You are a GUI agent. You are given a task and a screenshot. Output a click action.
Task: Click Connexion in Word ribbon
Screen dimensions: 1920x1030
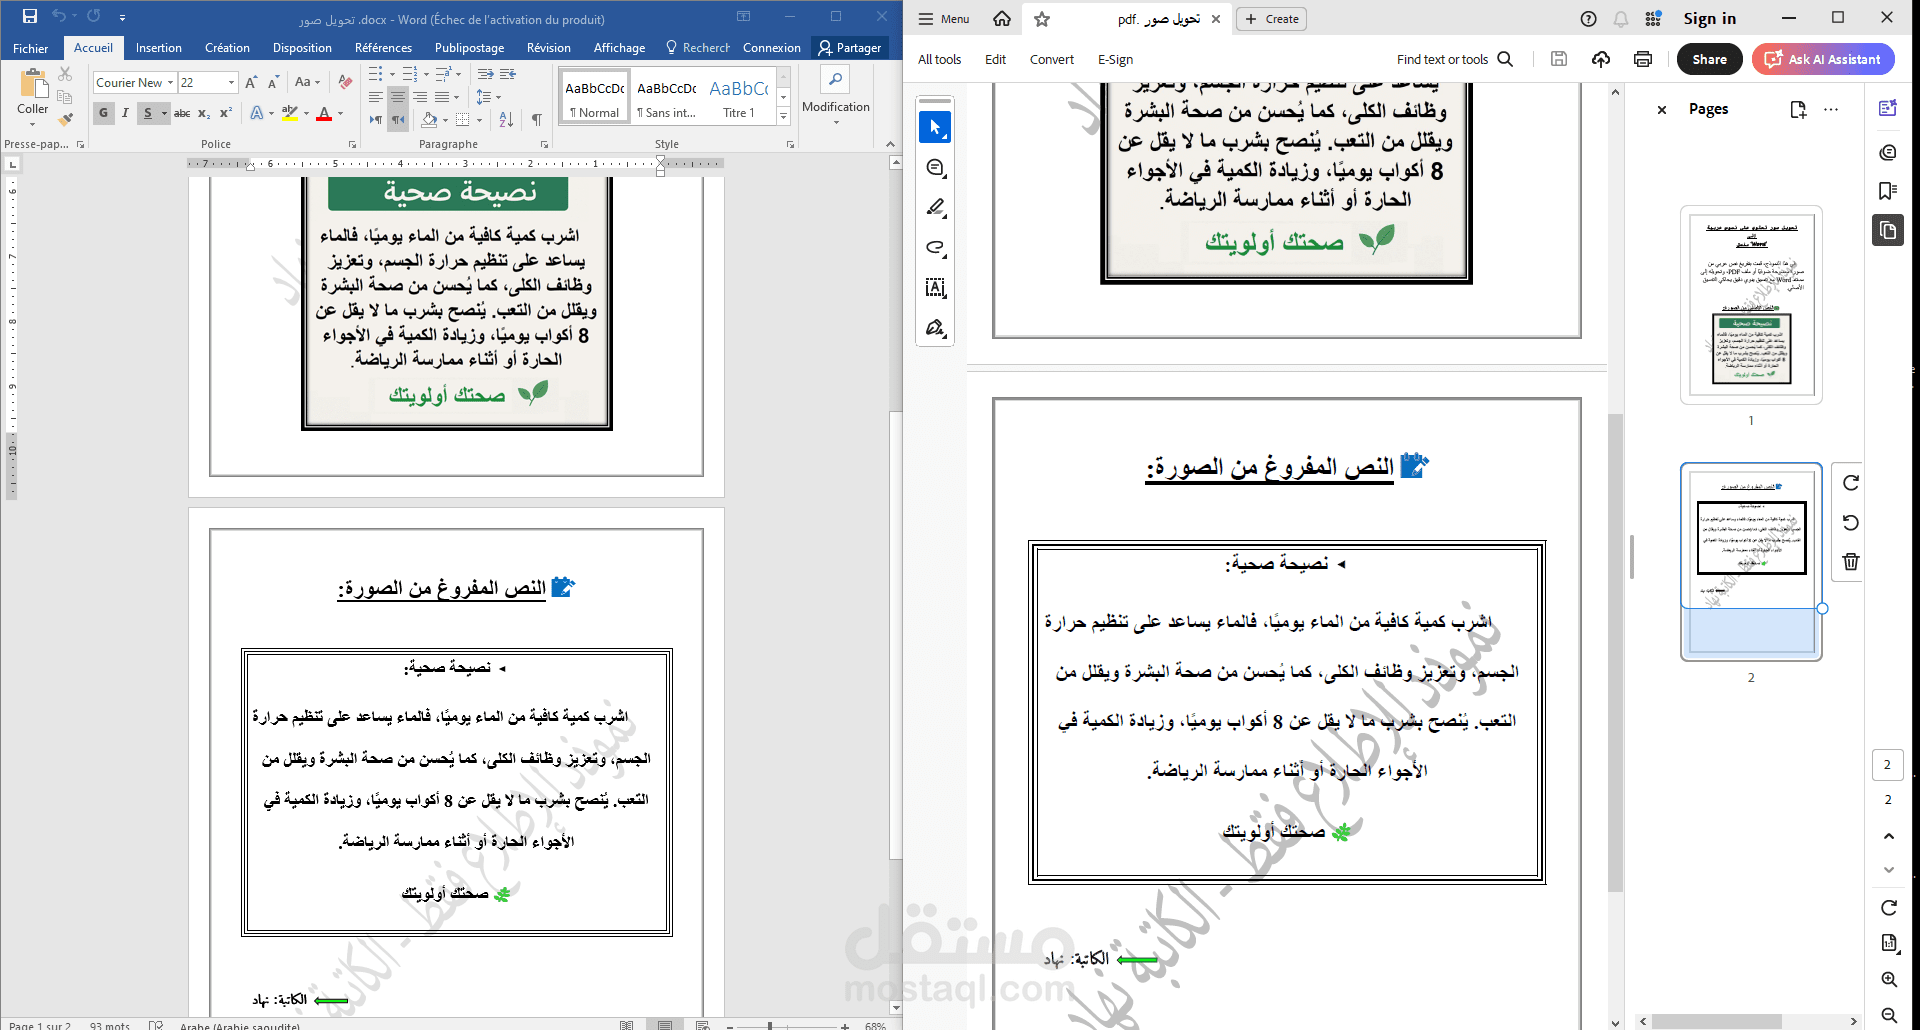[771, 48]
